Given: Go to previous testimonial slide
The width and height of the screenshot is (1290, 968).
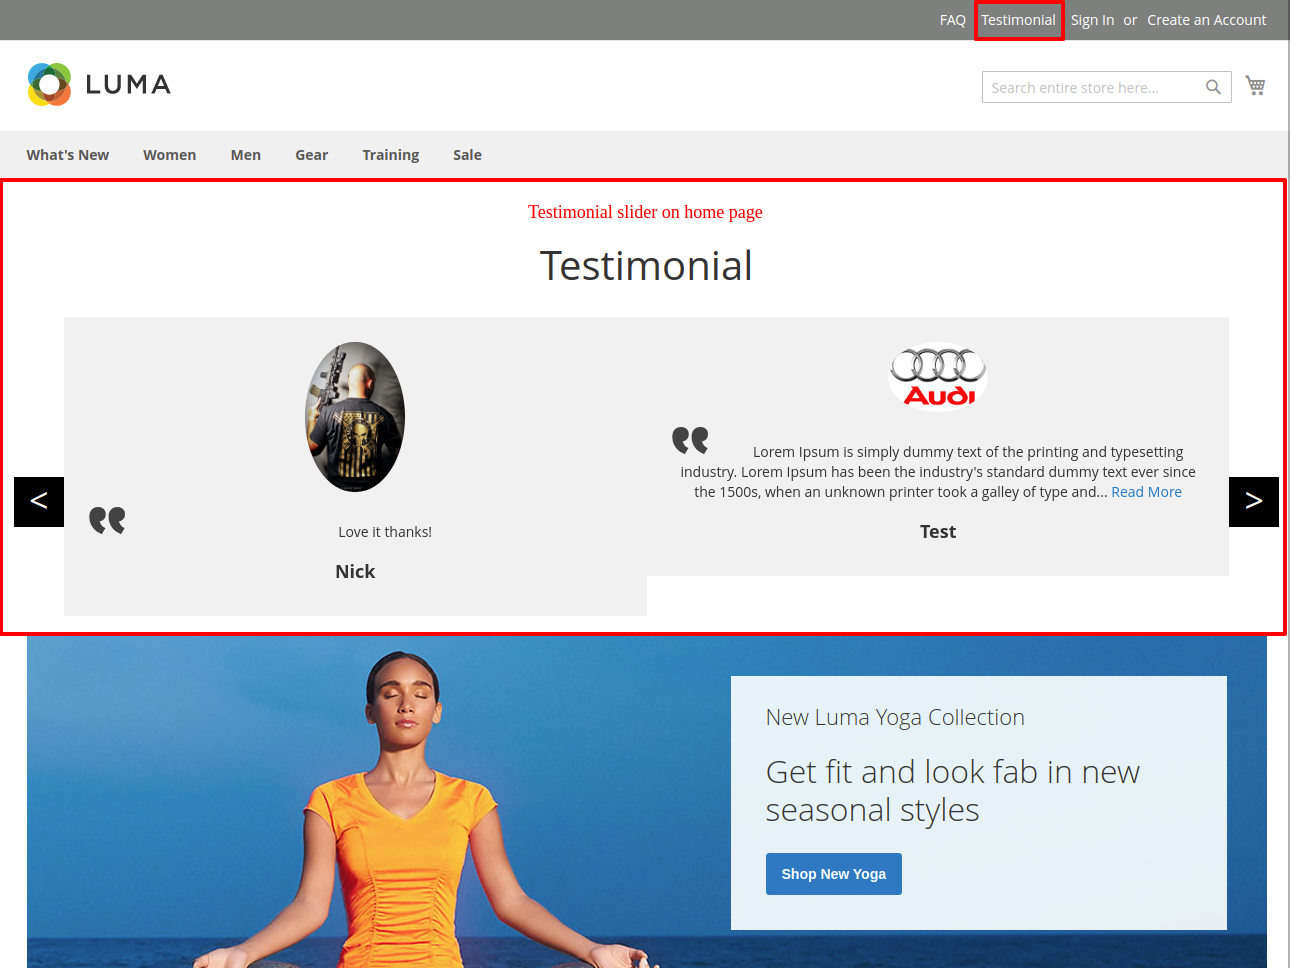Looking at the screenshot, I should click(39, 502).
